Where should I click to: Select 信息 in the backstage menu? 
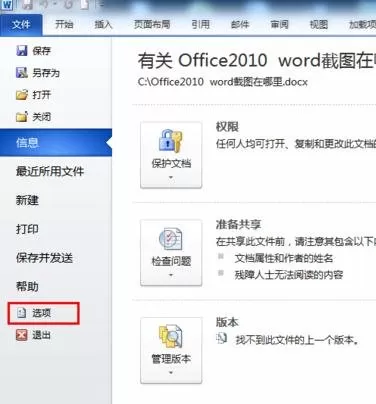point(56,143)
